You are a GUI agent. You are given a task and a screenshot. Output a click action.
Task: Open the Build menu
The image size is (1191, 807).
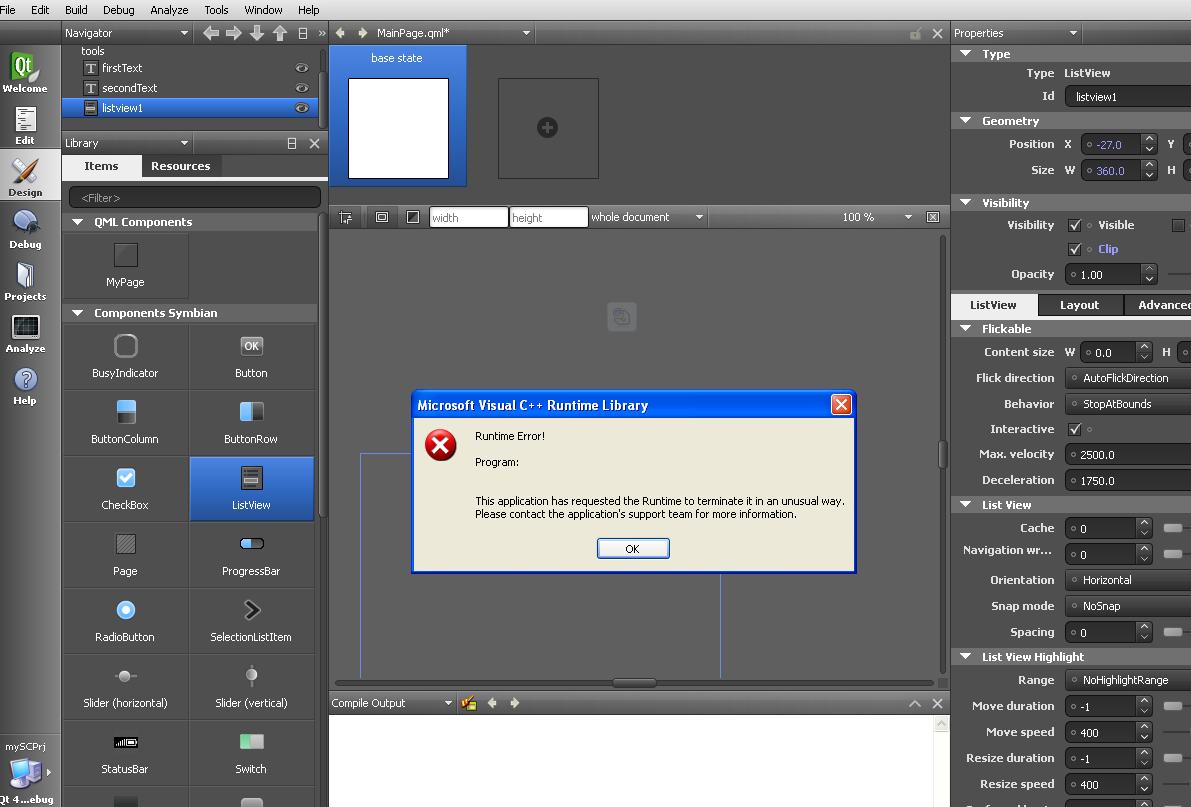(x=76, y=9)
